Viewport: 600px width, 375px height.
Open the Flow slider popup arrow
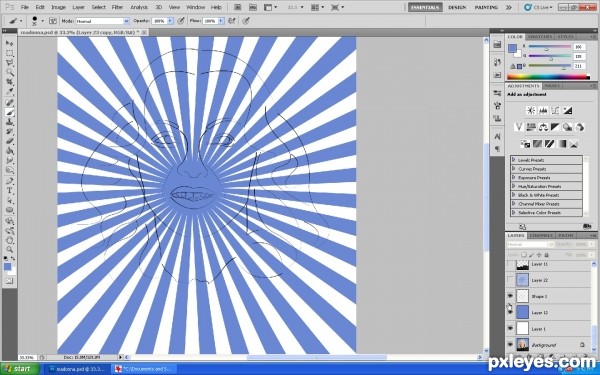click(x=221, y=21)
